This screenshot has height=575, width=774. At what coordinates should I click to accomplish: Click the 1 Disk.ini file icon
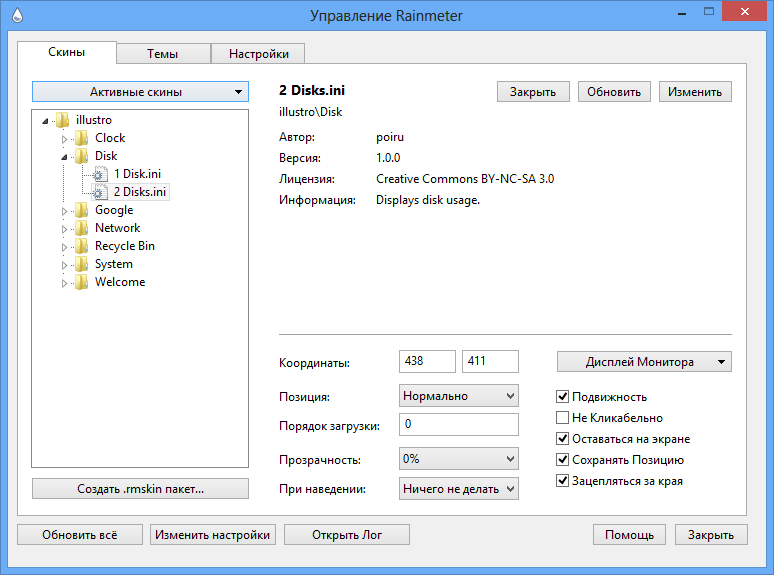click(101, 174)
